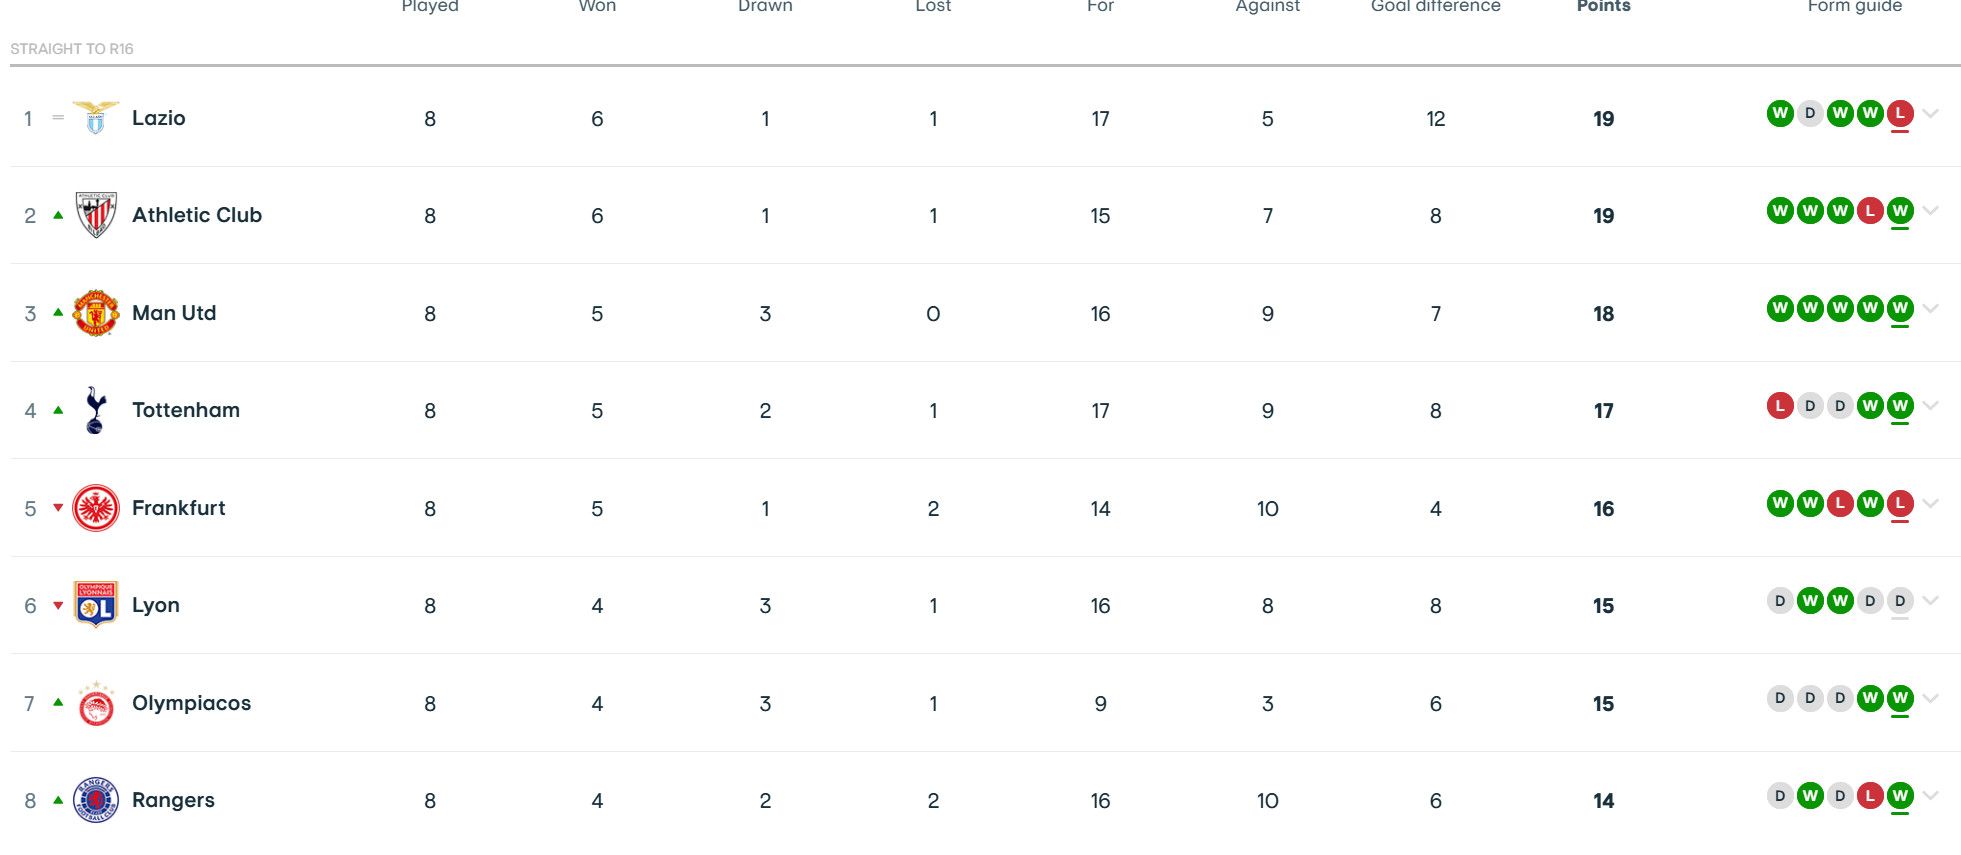Open the Tottenham team name link
Image resolution: width=1961 pixels, height=855 pixels.
[x=186, y=410]
